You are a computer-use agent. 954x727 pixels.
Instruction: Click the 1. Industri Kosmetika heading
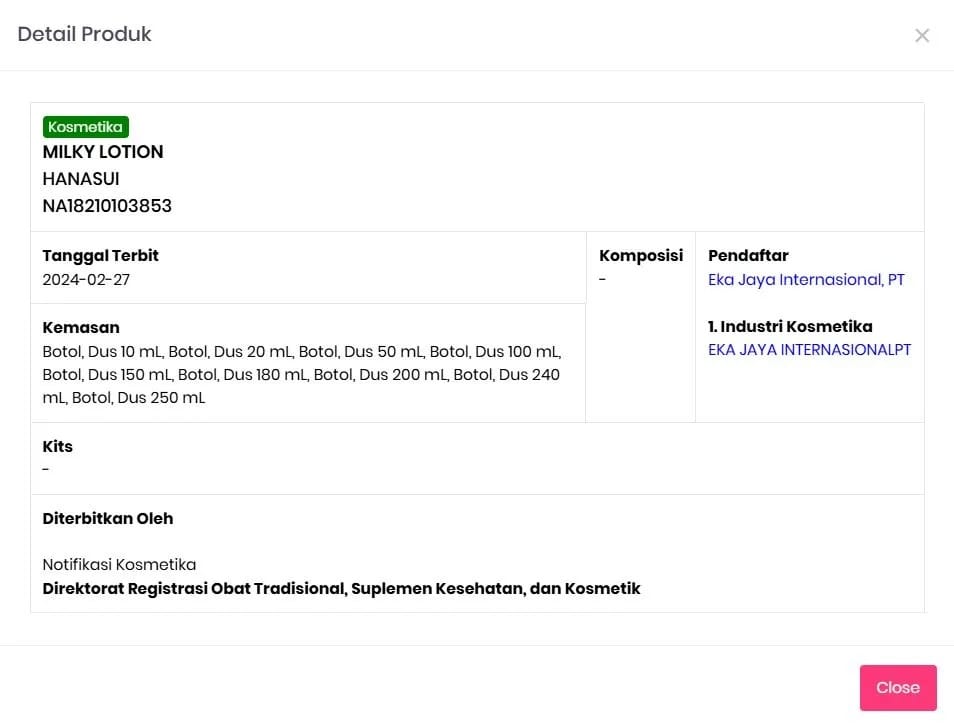tap(790, 327)
